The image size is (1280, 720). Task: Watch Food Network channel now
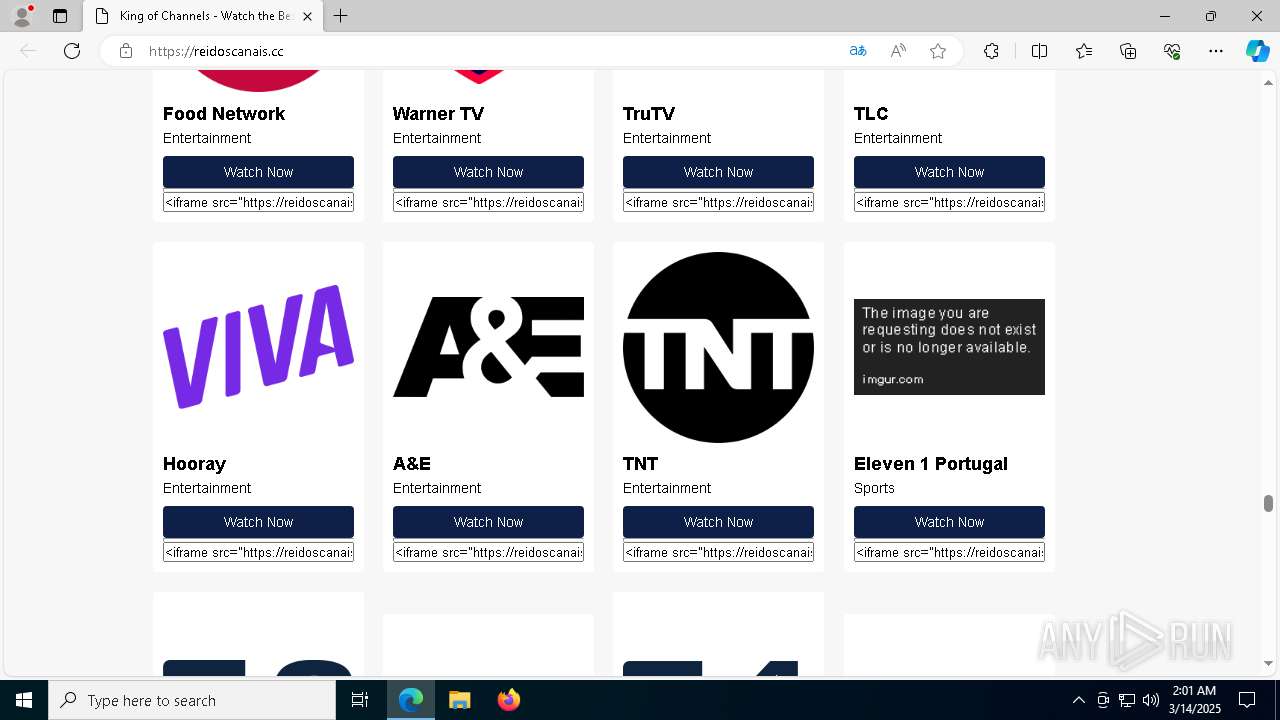(x=258, y=172)
